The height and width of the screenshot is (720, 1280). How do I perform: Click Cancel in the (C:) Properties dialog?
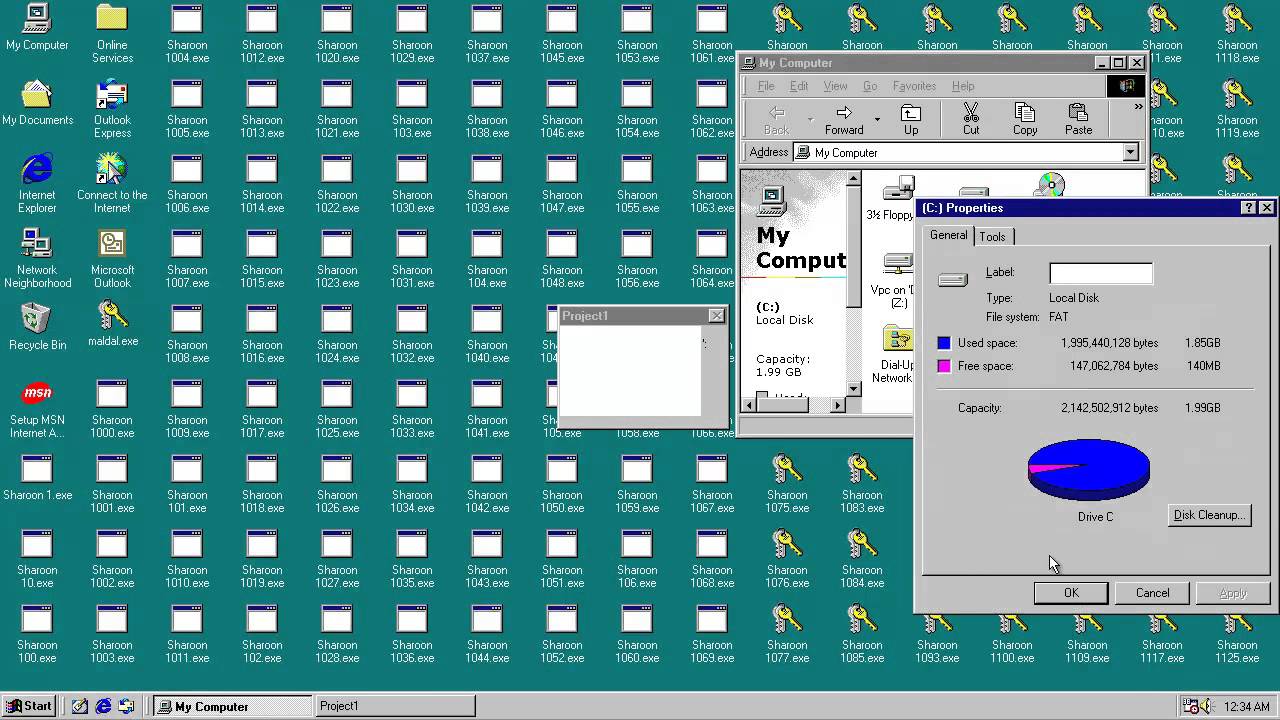(x=1152, y=593)
